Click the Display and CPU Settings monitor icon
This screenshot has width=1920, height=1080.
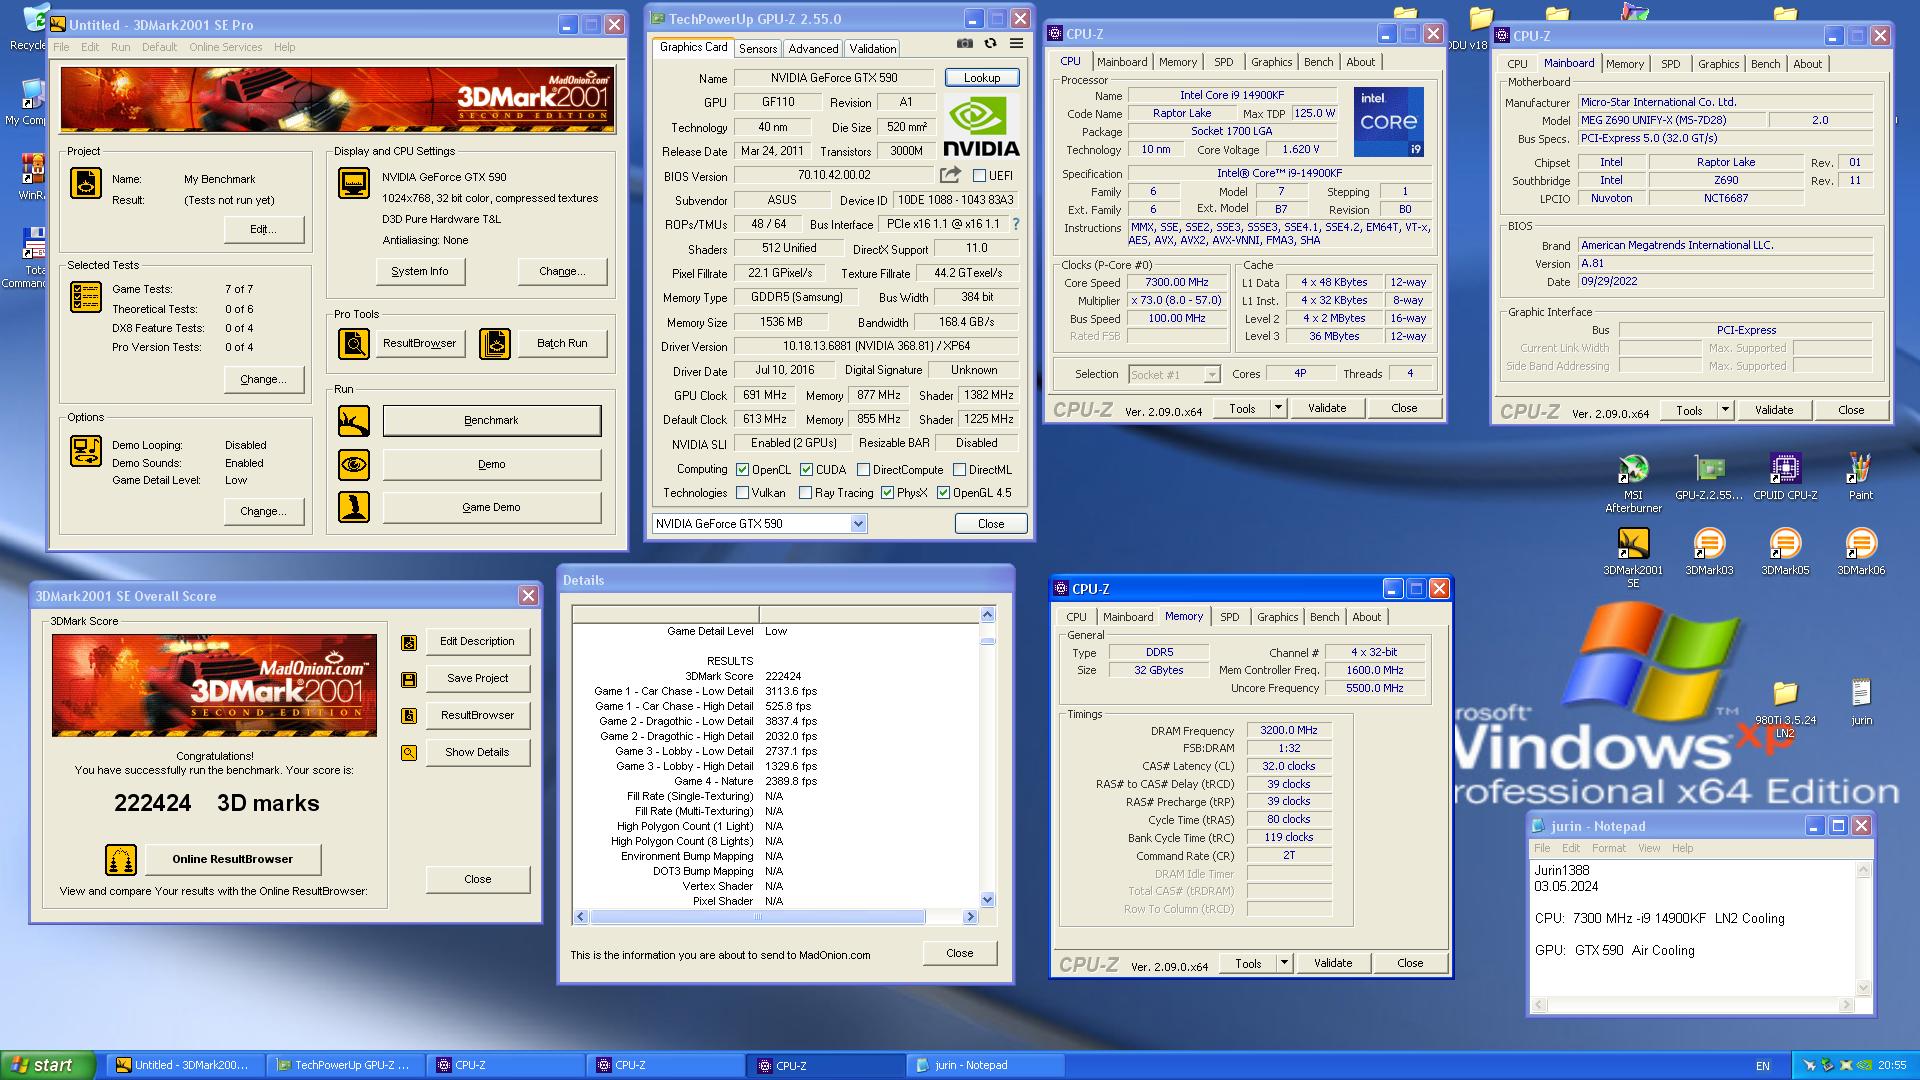(x=354, y=183)
